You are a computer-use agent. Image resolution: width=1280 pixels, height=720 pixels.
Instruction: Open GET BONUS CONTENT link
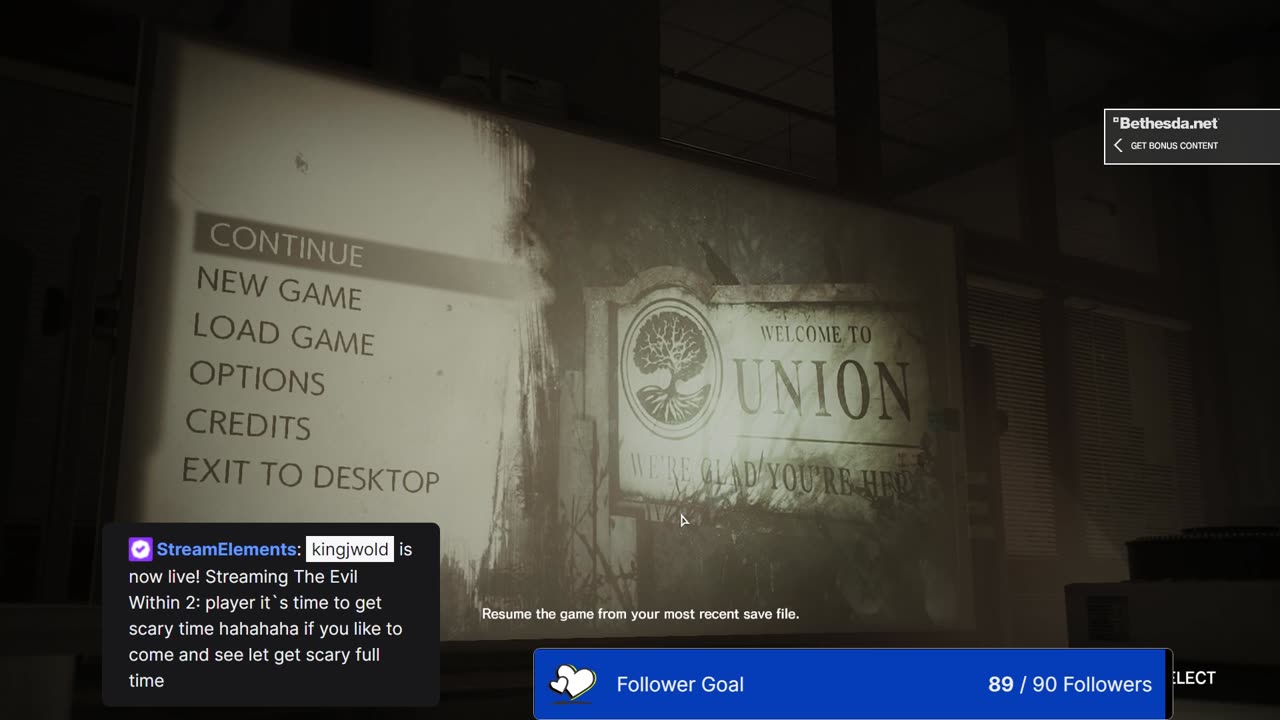[1174, 146]
